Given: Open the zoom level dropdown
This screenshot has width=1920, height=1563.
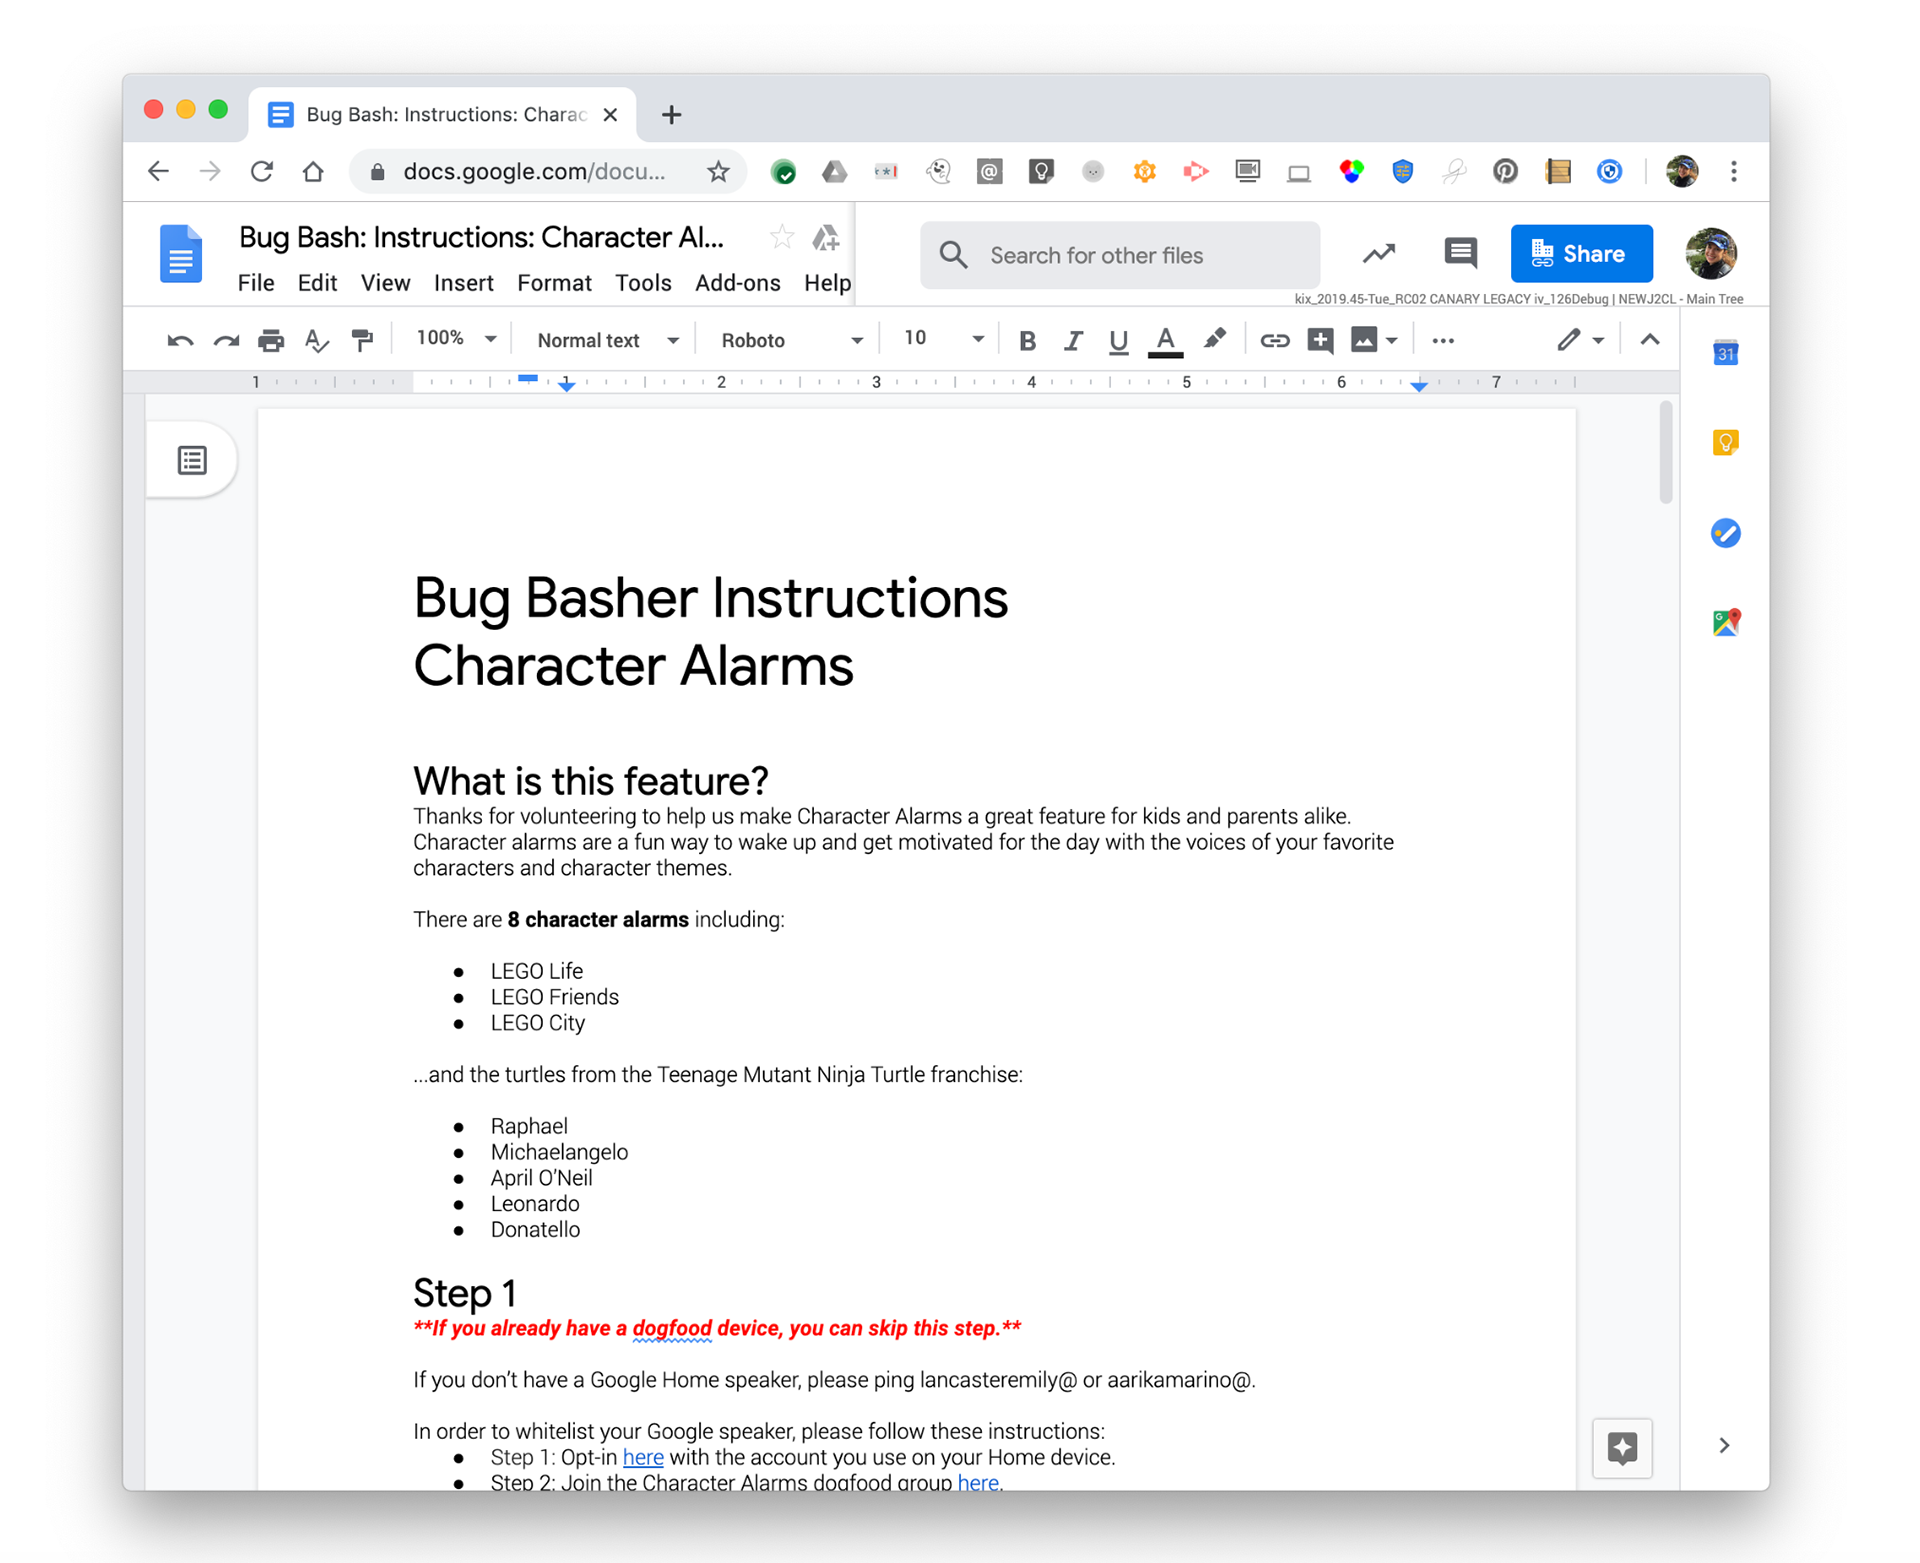Looking at the screenshot, I should coord(456,339).
